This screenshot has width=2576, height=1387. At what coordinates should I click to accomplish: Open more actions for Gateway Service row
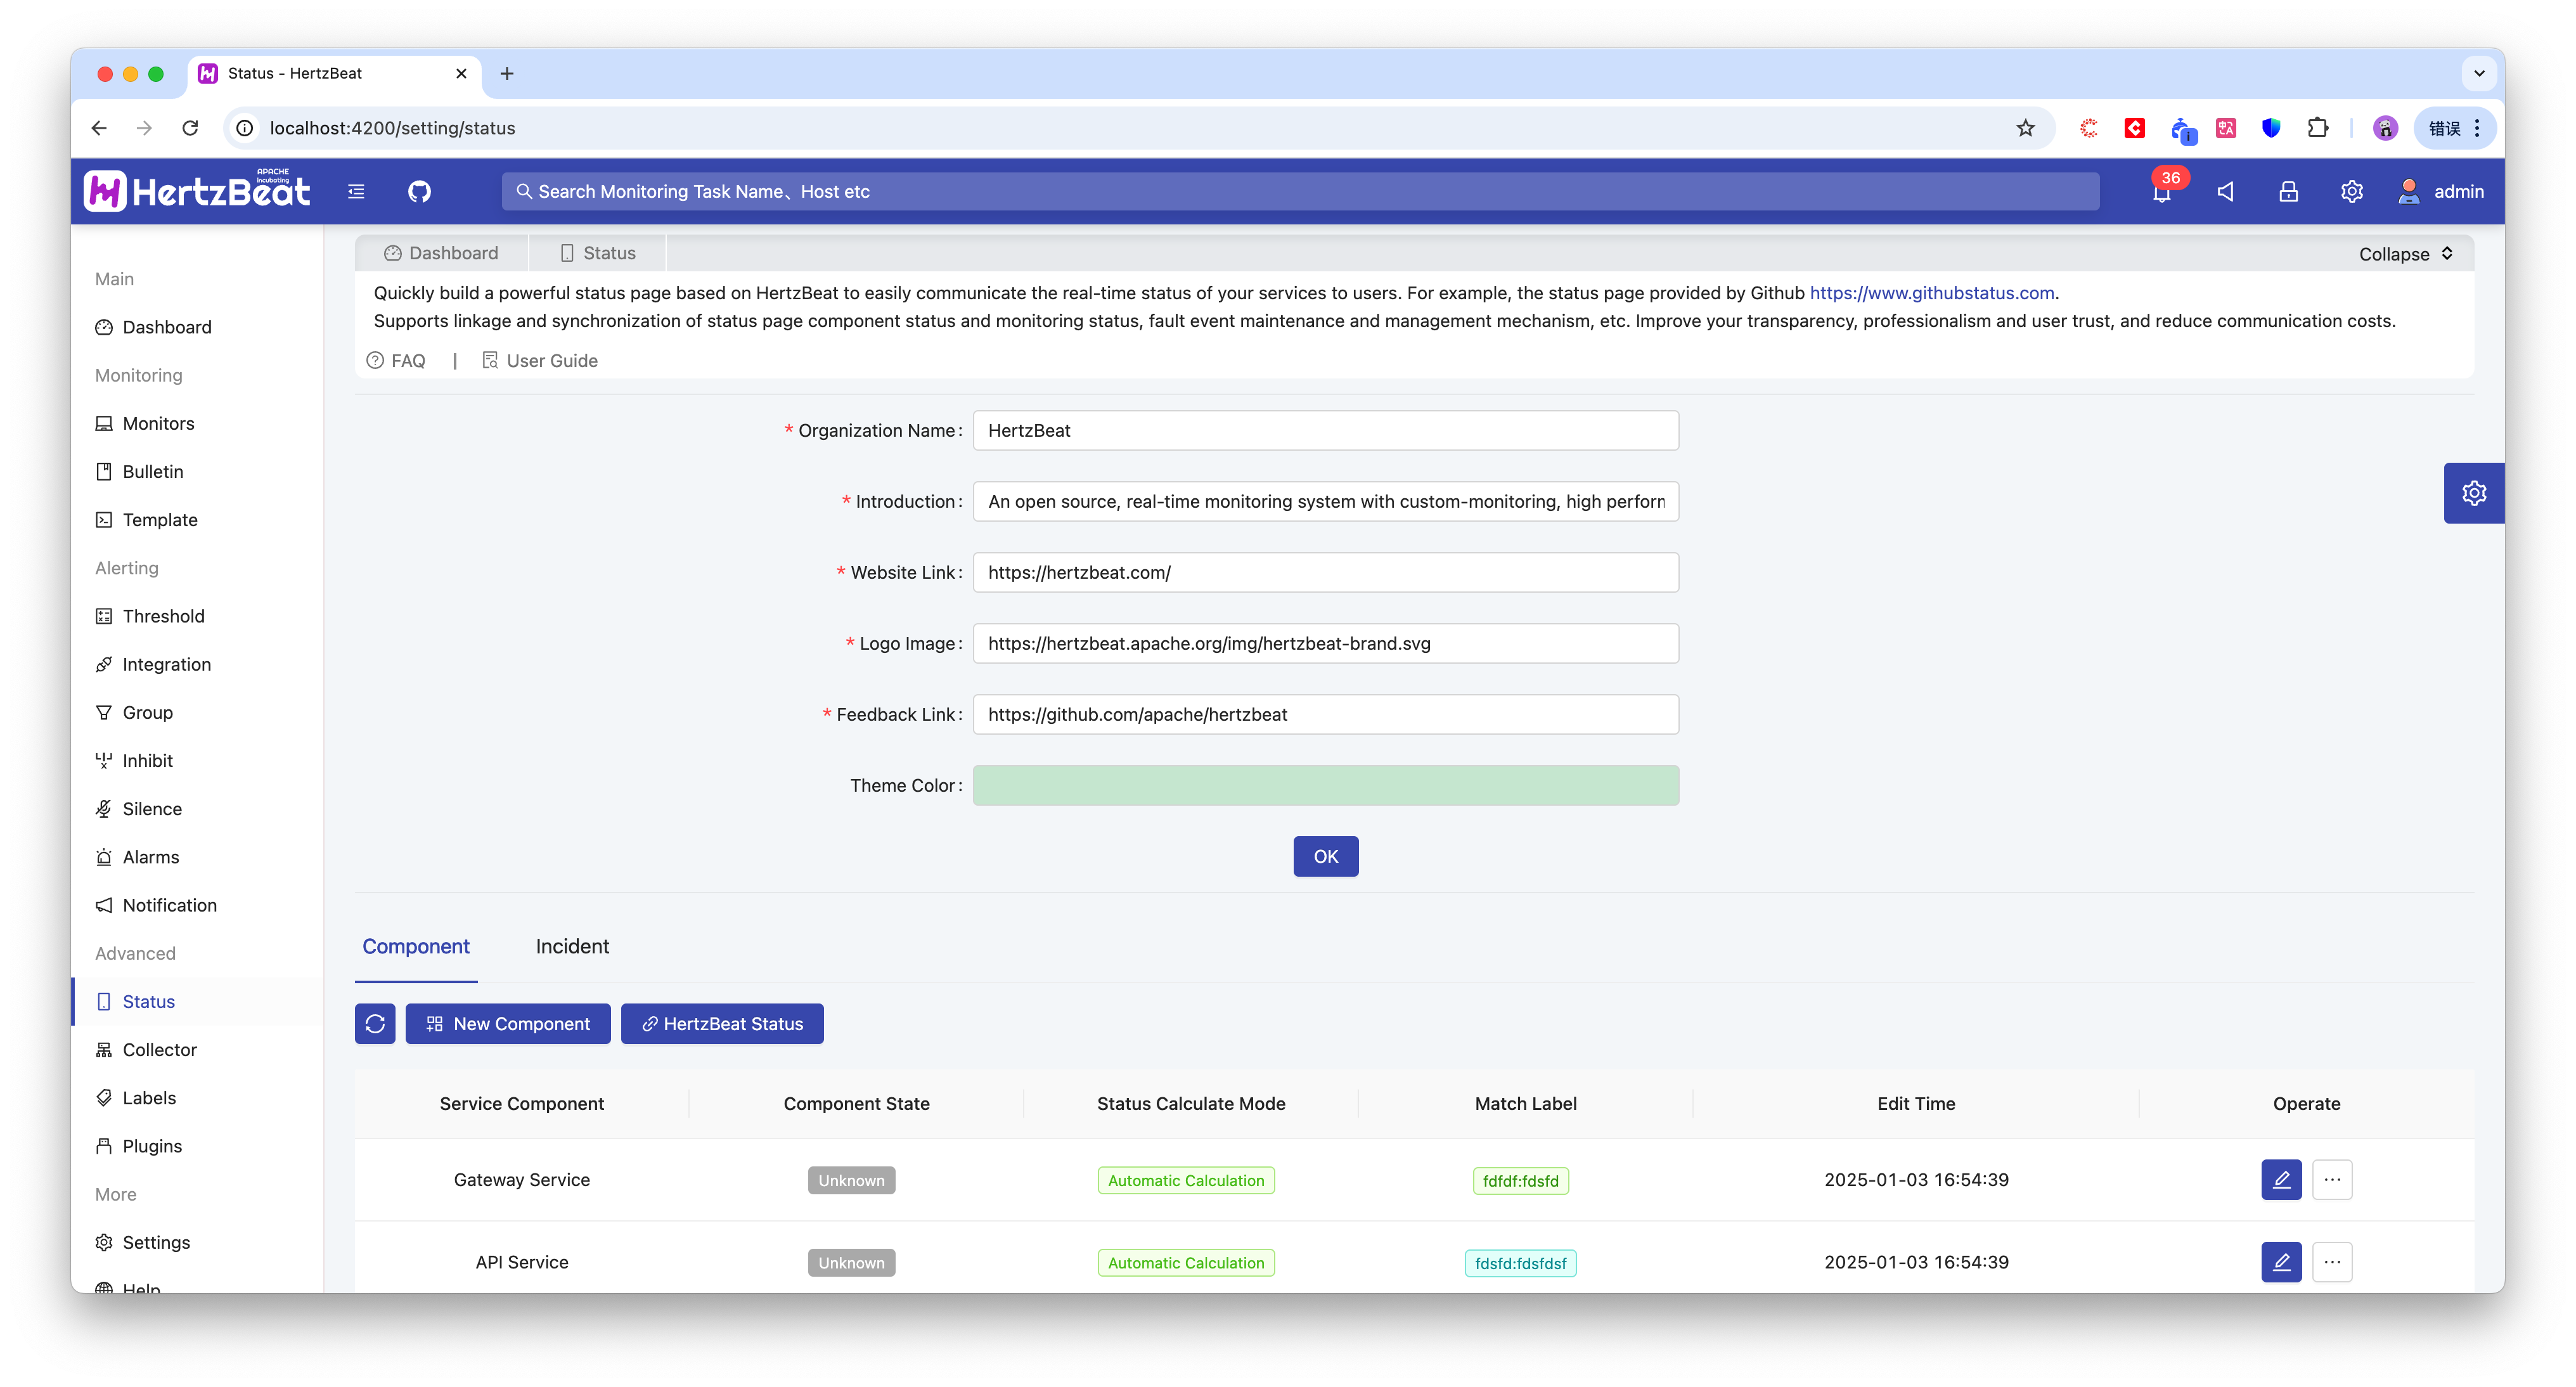click(2332, 1179)
